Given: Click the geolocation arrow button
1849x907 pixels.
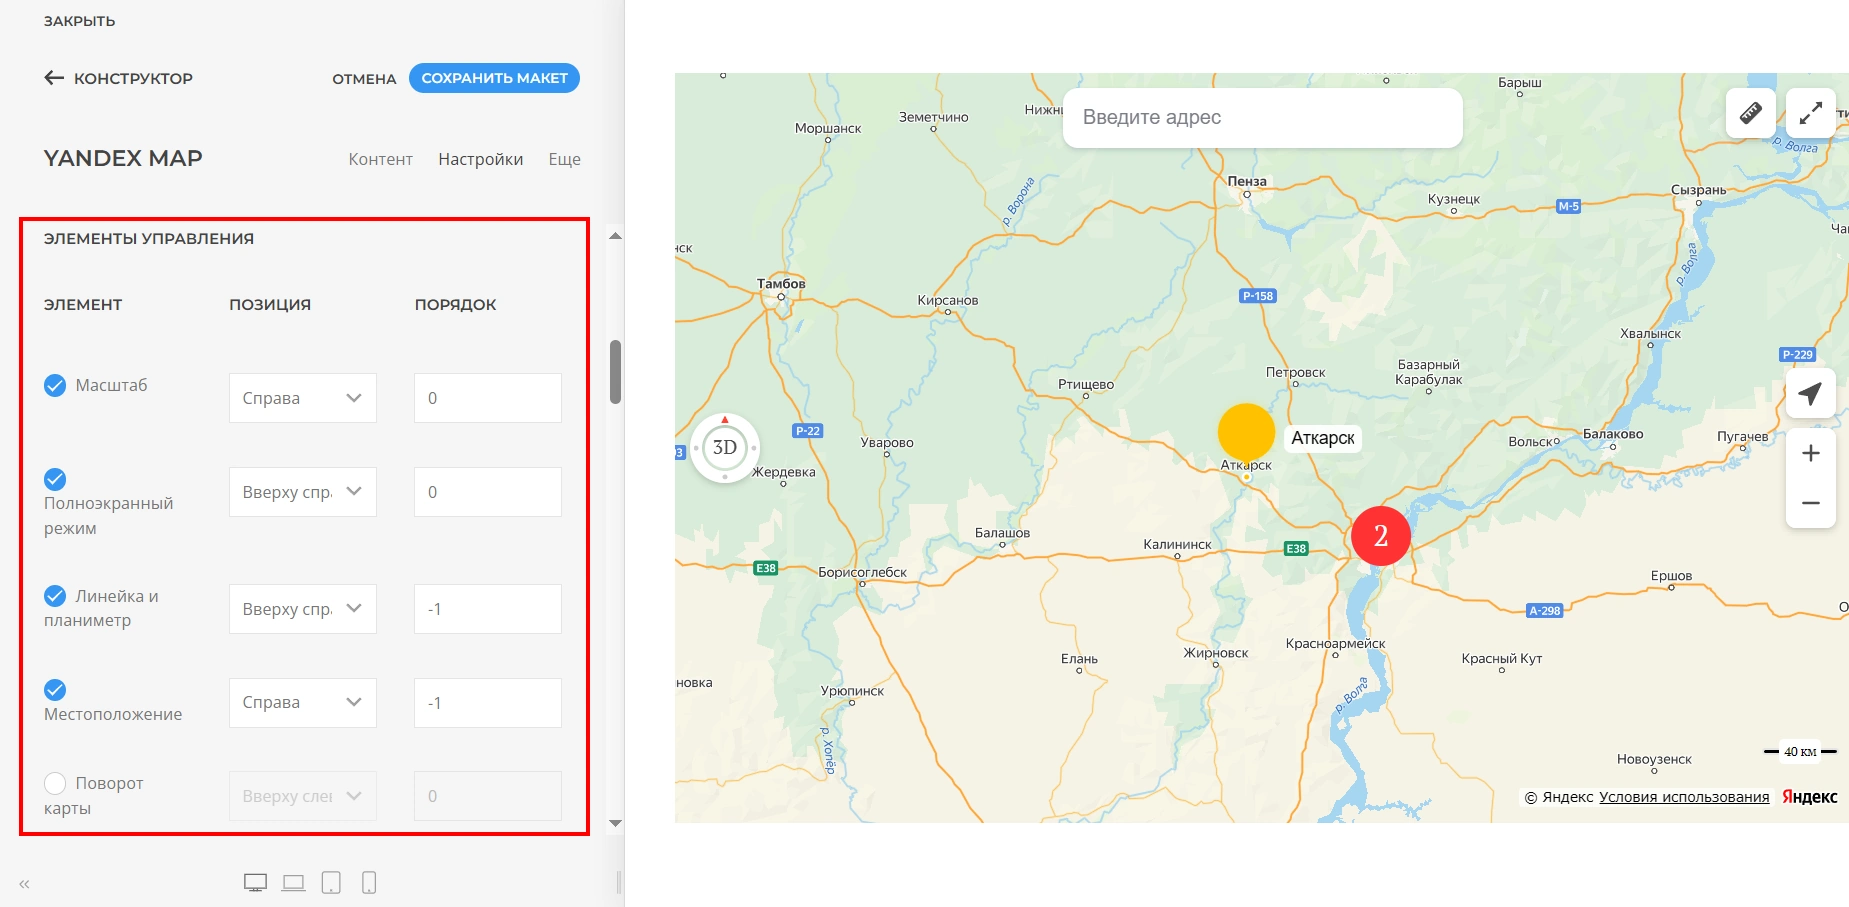Looking at the screenshot, I should pos(1810,394).
